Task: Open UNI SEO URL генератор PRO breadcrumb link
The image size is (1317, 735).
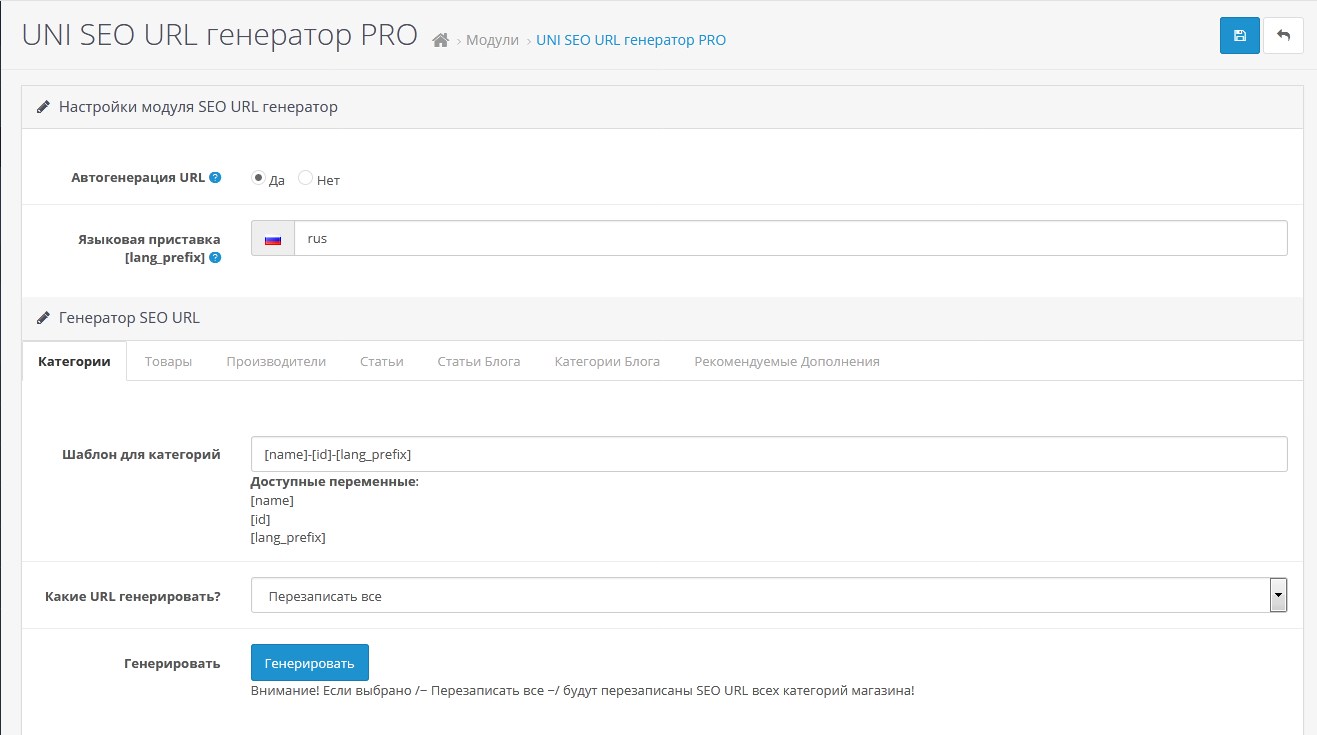Action: (631, 40)
